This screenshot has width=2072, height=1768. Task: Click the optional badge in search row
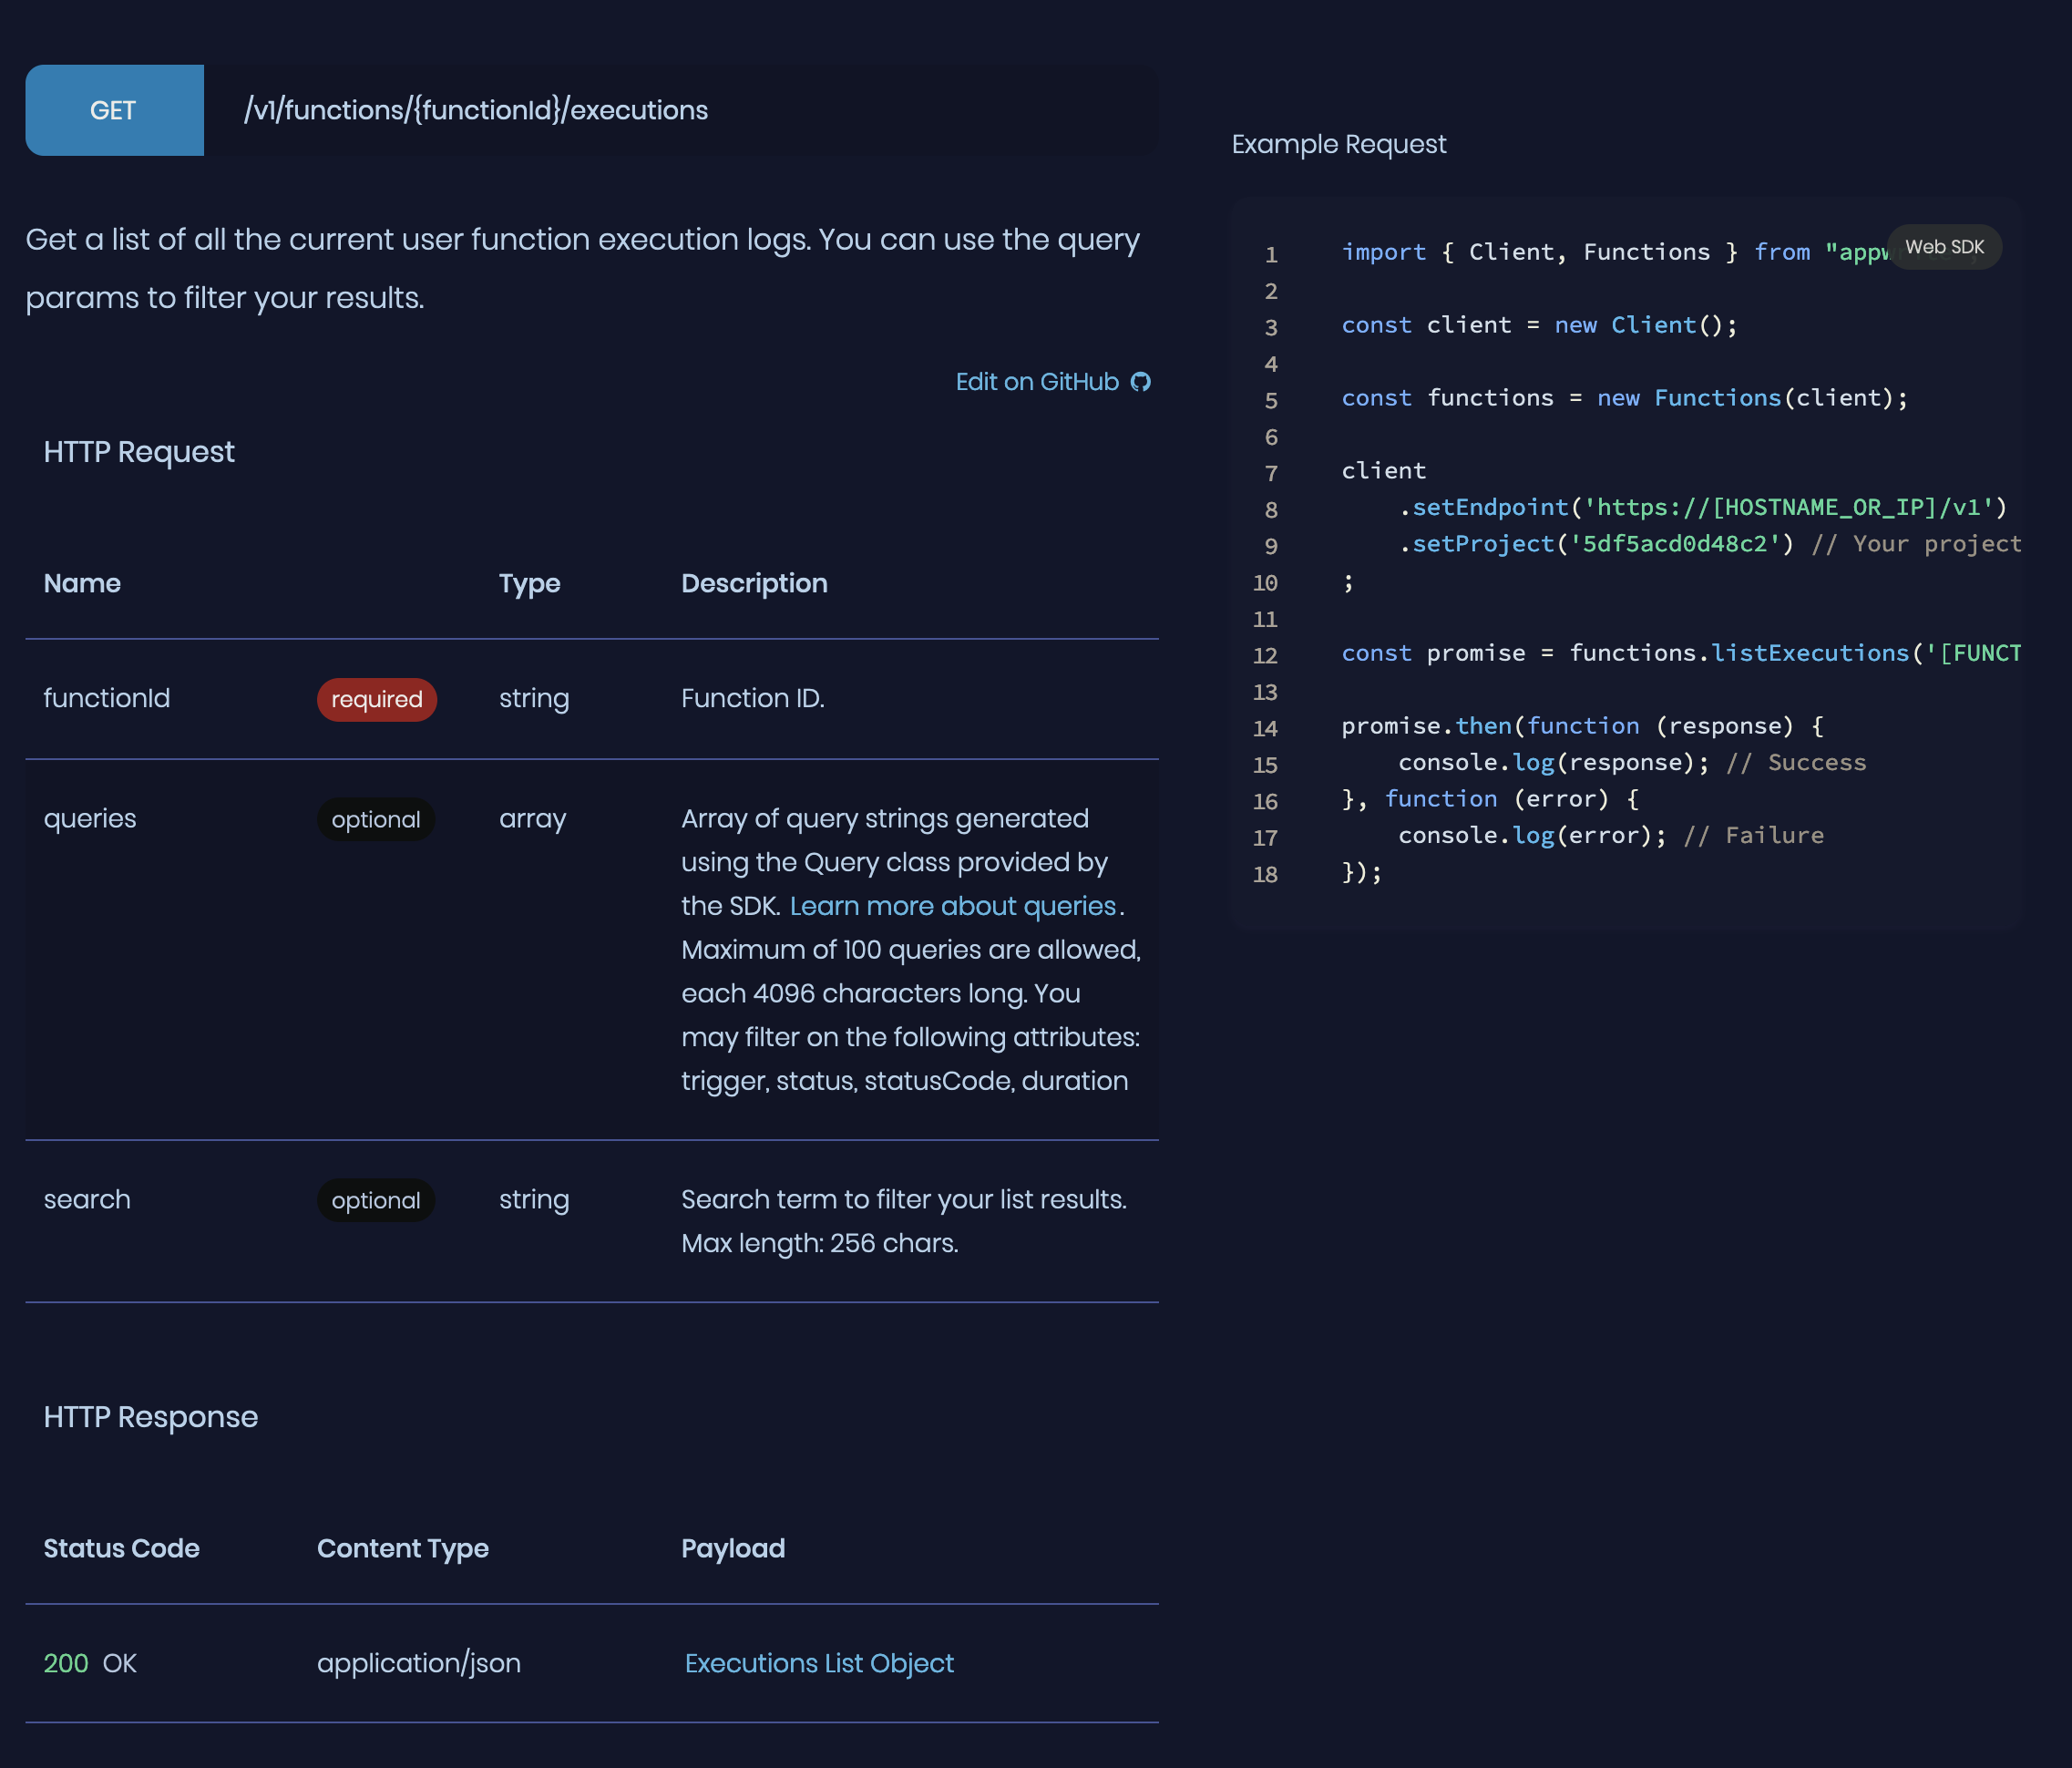376,1200
